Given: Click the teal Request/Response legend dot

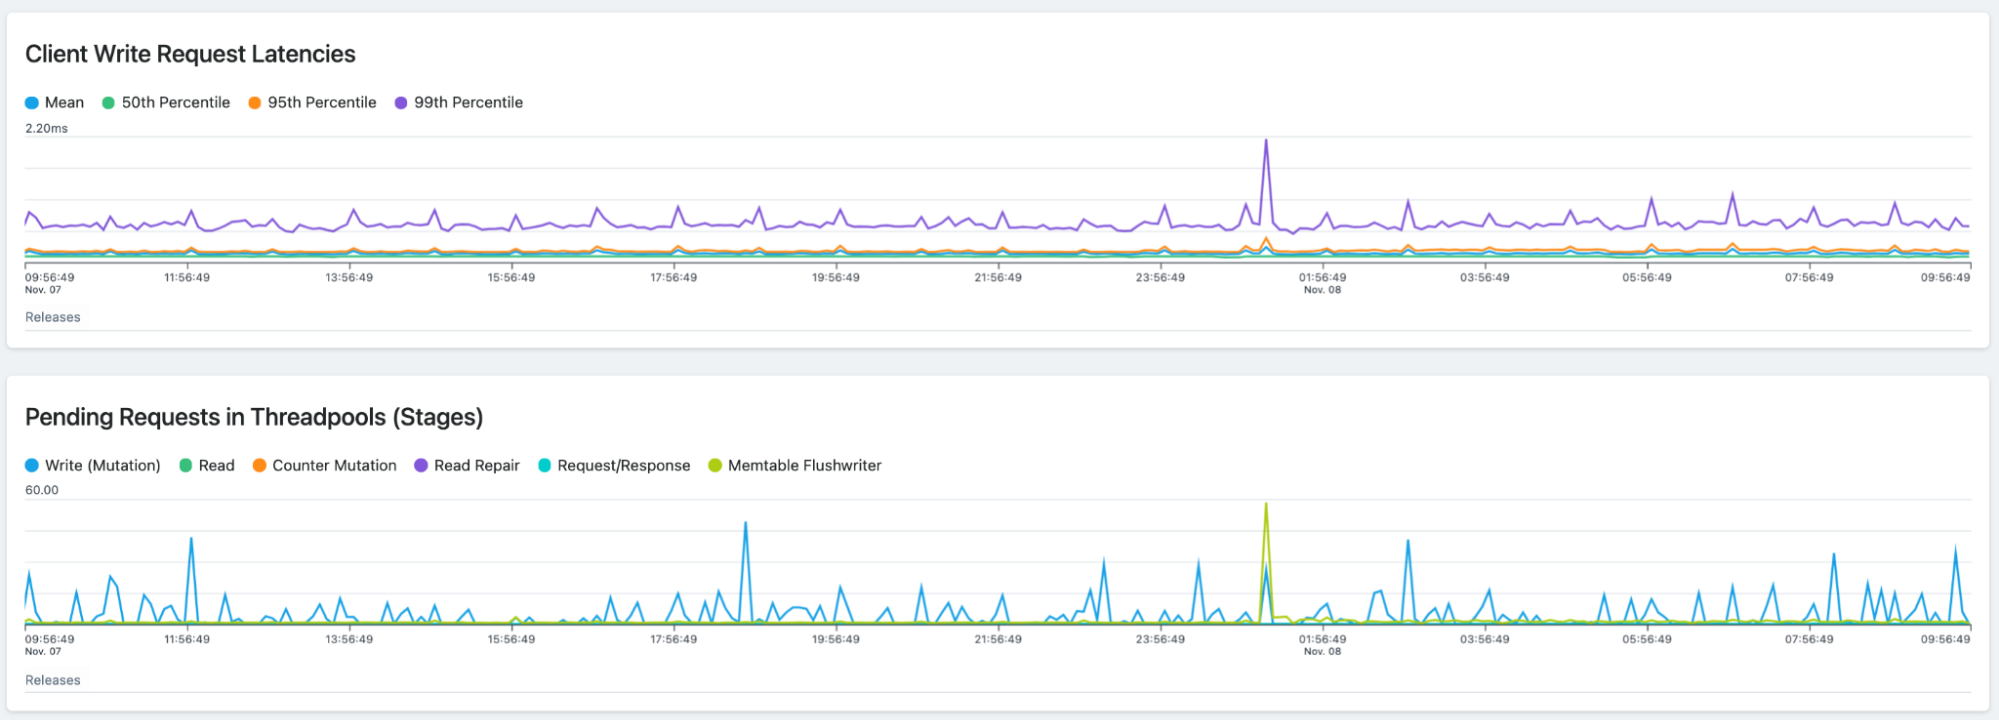Looking at the screenshot, I should [x=544, y=466].
